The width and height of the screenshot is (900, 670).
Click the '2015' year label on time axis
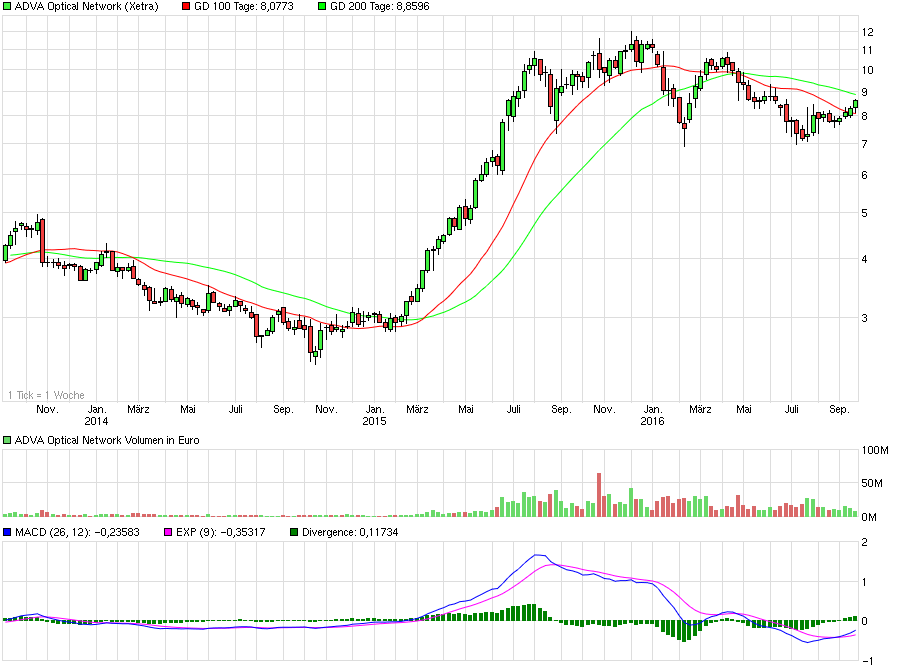[x=374, y=421]
